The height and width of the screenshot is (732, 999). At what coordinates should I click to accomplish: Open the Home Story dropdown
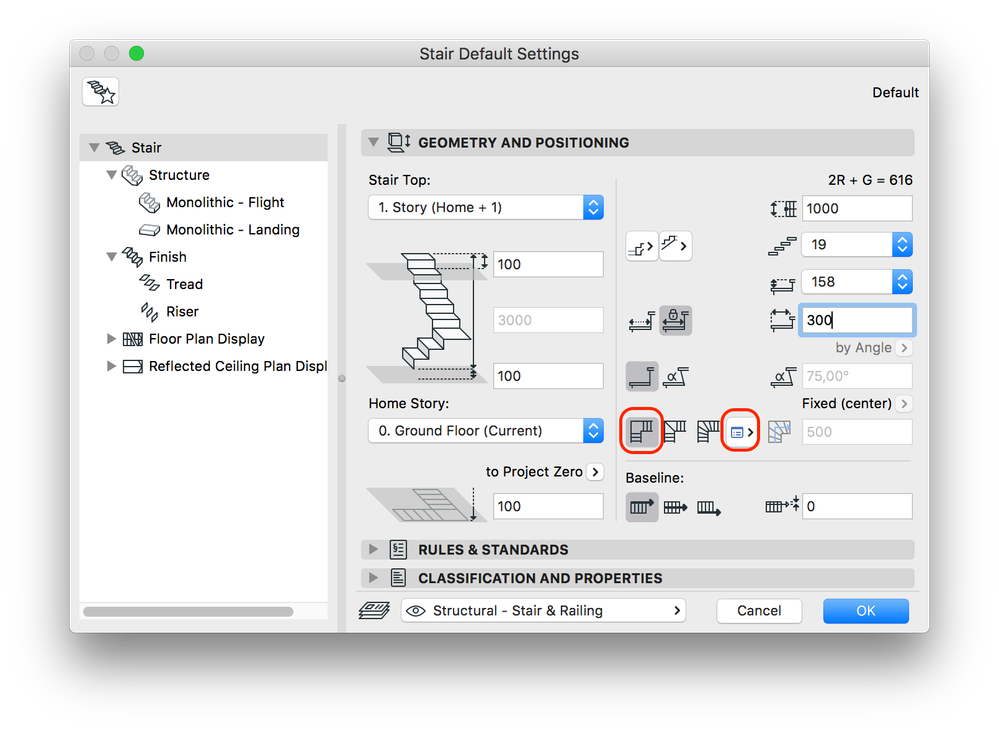point(486,430)
